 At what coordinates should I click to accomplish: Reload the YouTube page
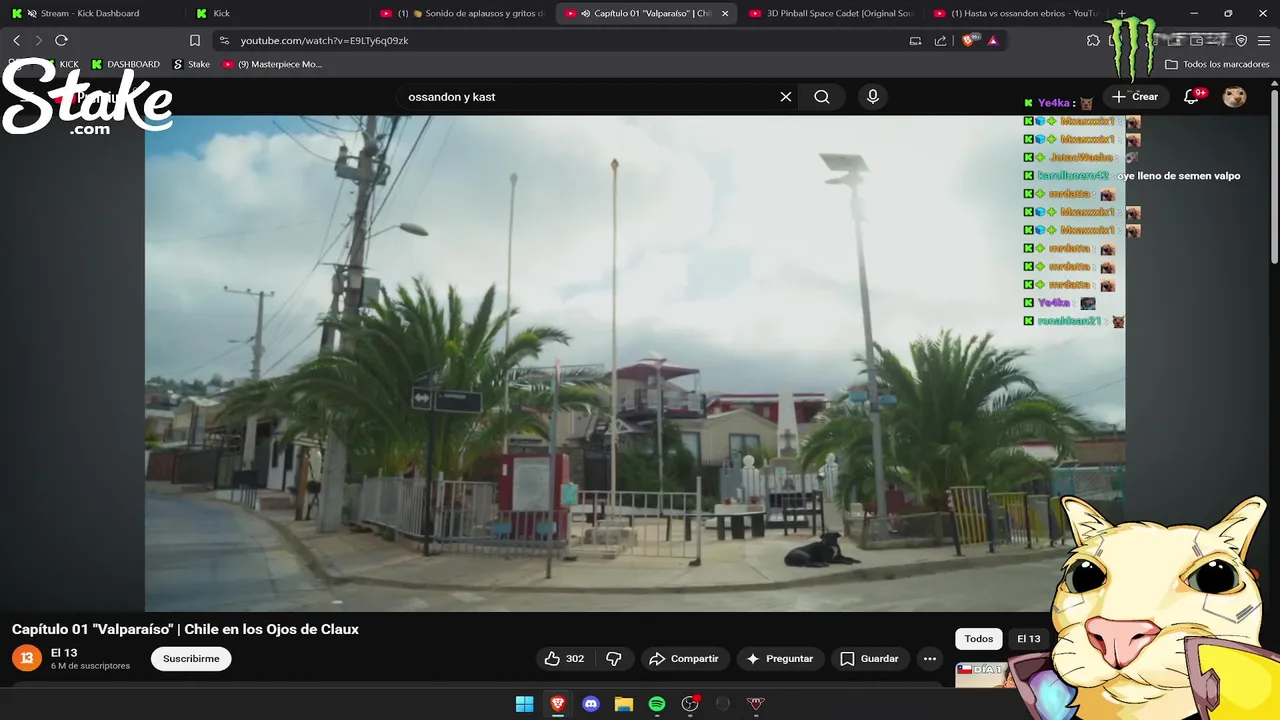click(61, 40)
